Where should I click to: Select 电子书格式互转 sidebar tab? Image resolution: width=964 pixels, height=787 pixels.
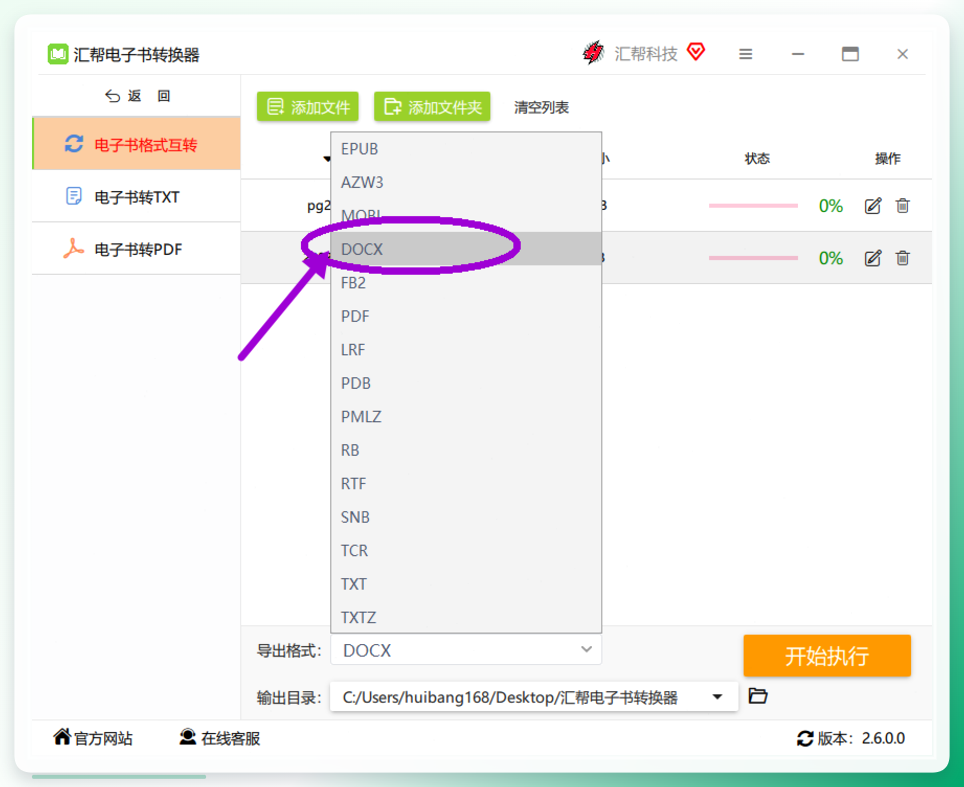pyautogui.click(x=136, y=144)
